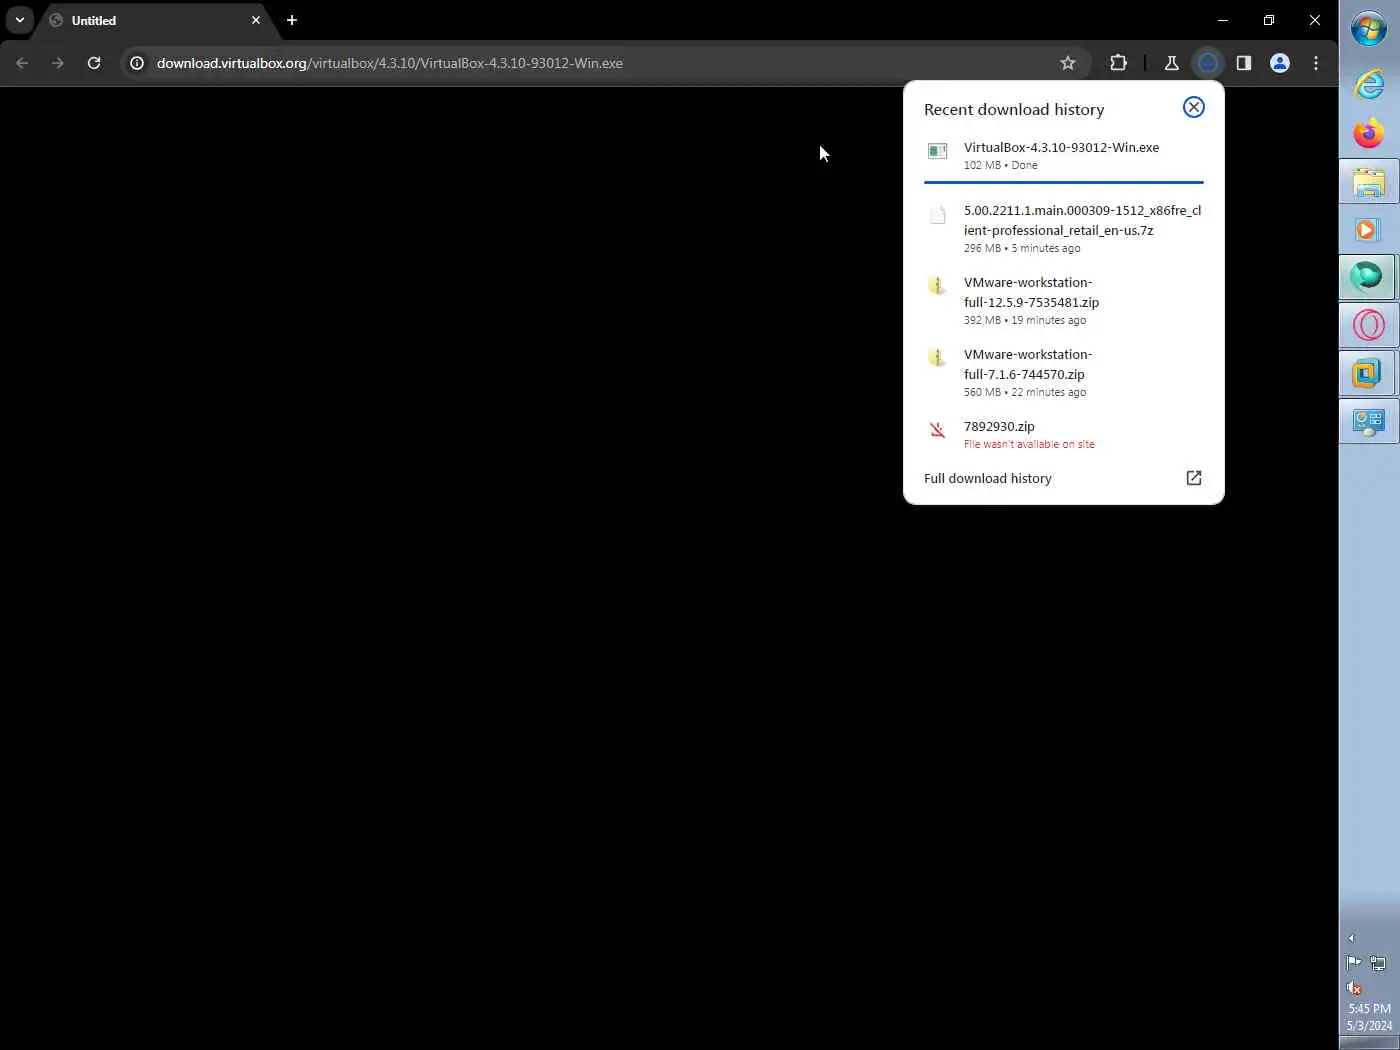Screen dimensions: 1400x1050
Task: Toggle the browser side panel
Action: [x=1243, y=63]
